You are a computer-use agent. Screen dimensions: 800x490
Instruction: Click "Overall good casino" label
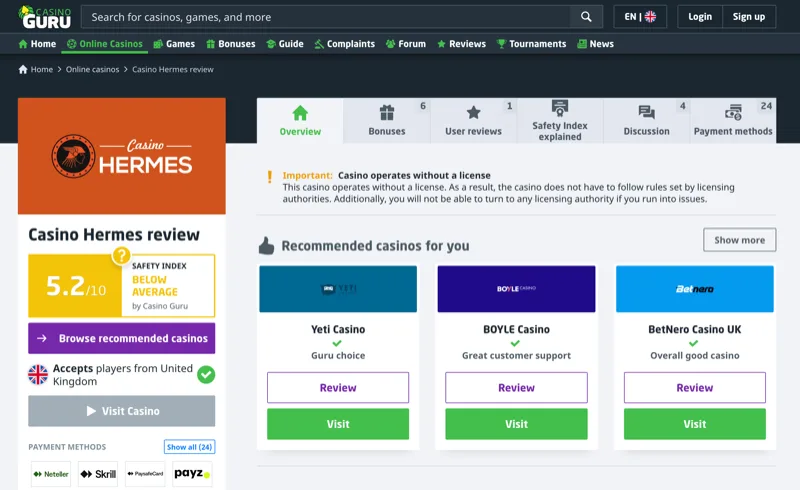[x=695, y=355]
